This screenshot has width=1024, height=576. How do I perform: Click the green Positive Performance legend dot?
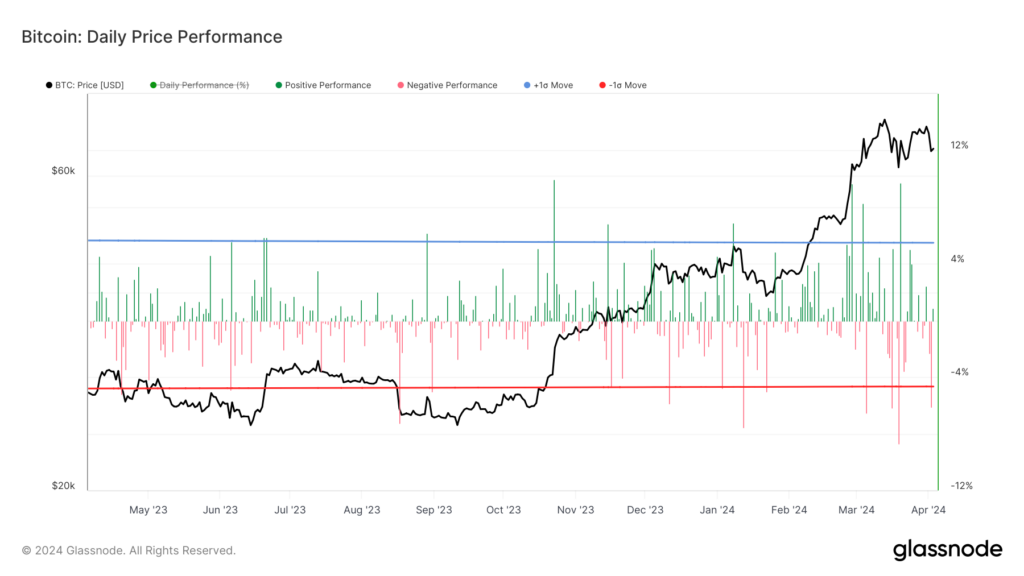coord(280,85)
